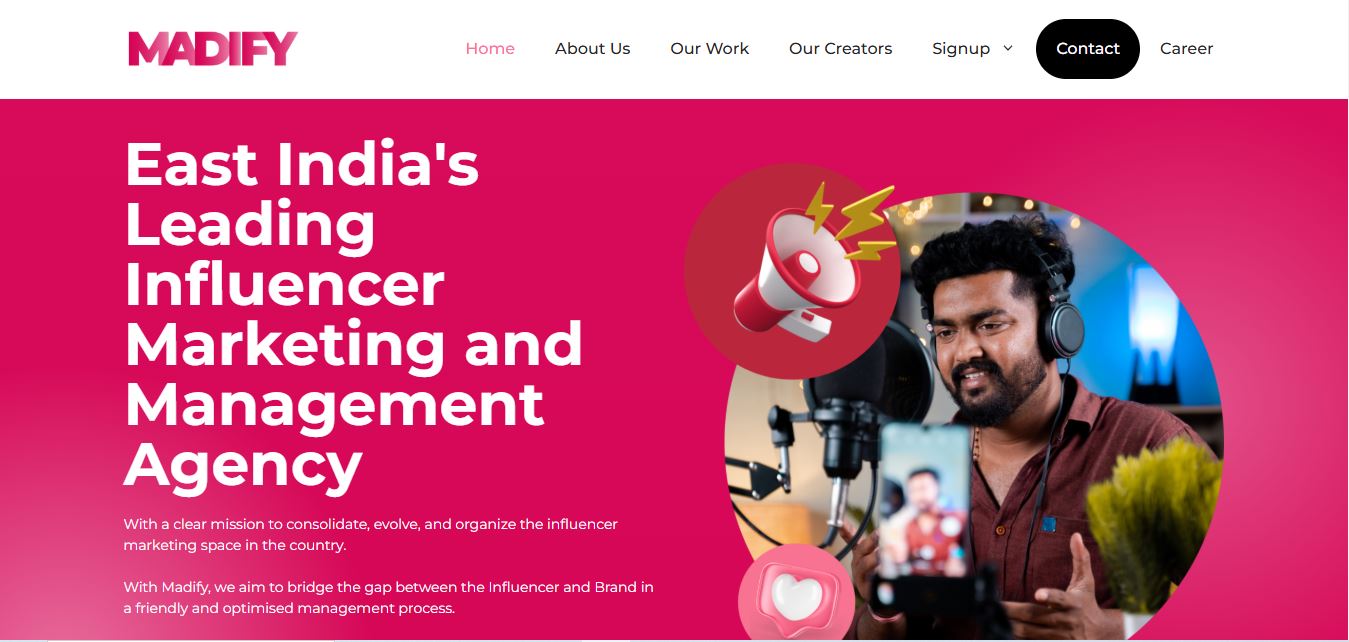Open Our Creators page
Image resolution: width=1349 pixels, height=642 pixels.
pyautogui.click(x=841, y=48)
